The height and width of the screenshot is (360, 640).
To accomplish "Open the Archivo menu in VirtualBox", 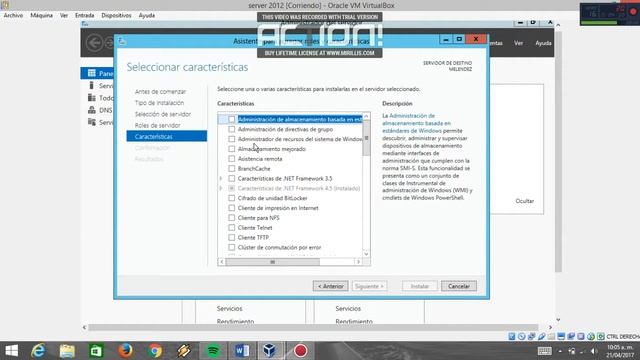I will click(x=13, y=15).
